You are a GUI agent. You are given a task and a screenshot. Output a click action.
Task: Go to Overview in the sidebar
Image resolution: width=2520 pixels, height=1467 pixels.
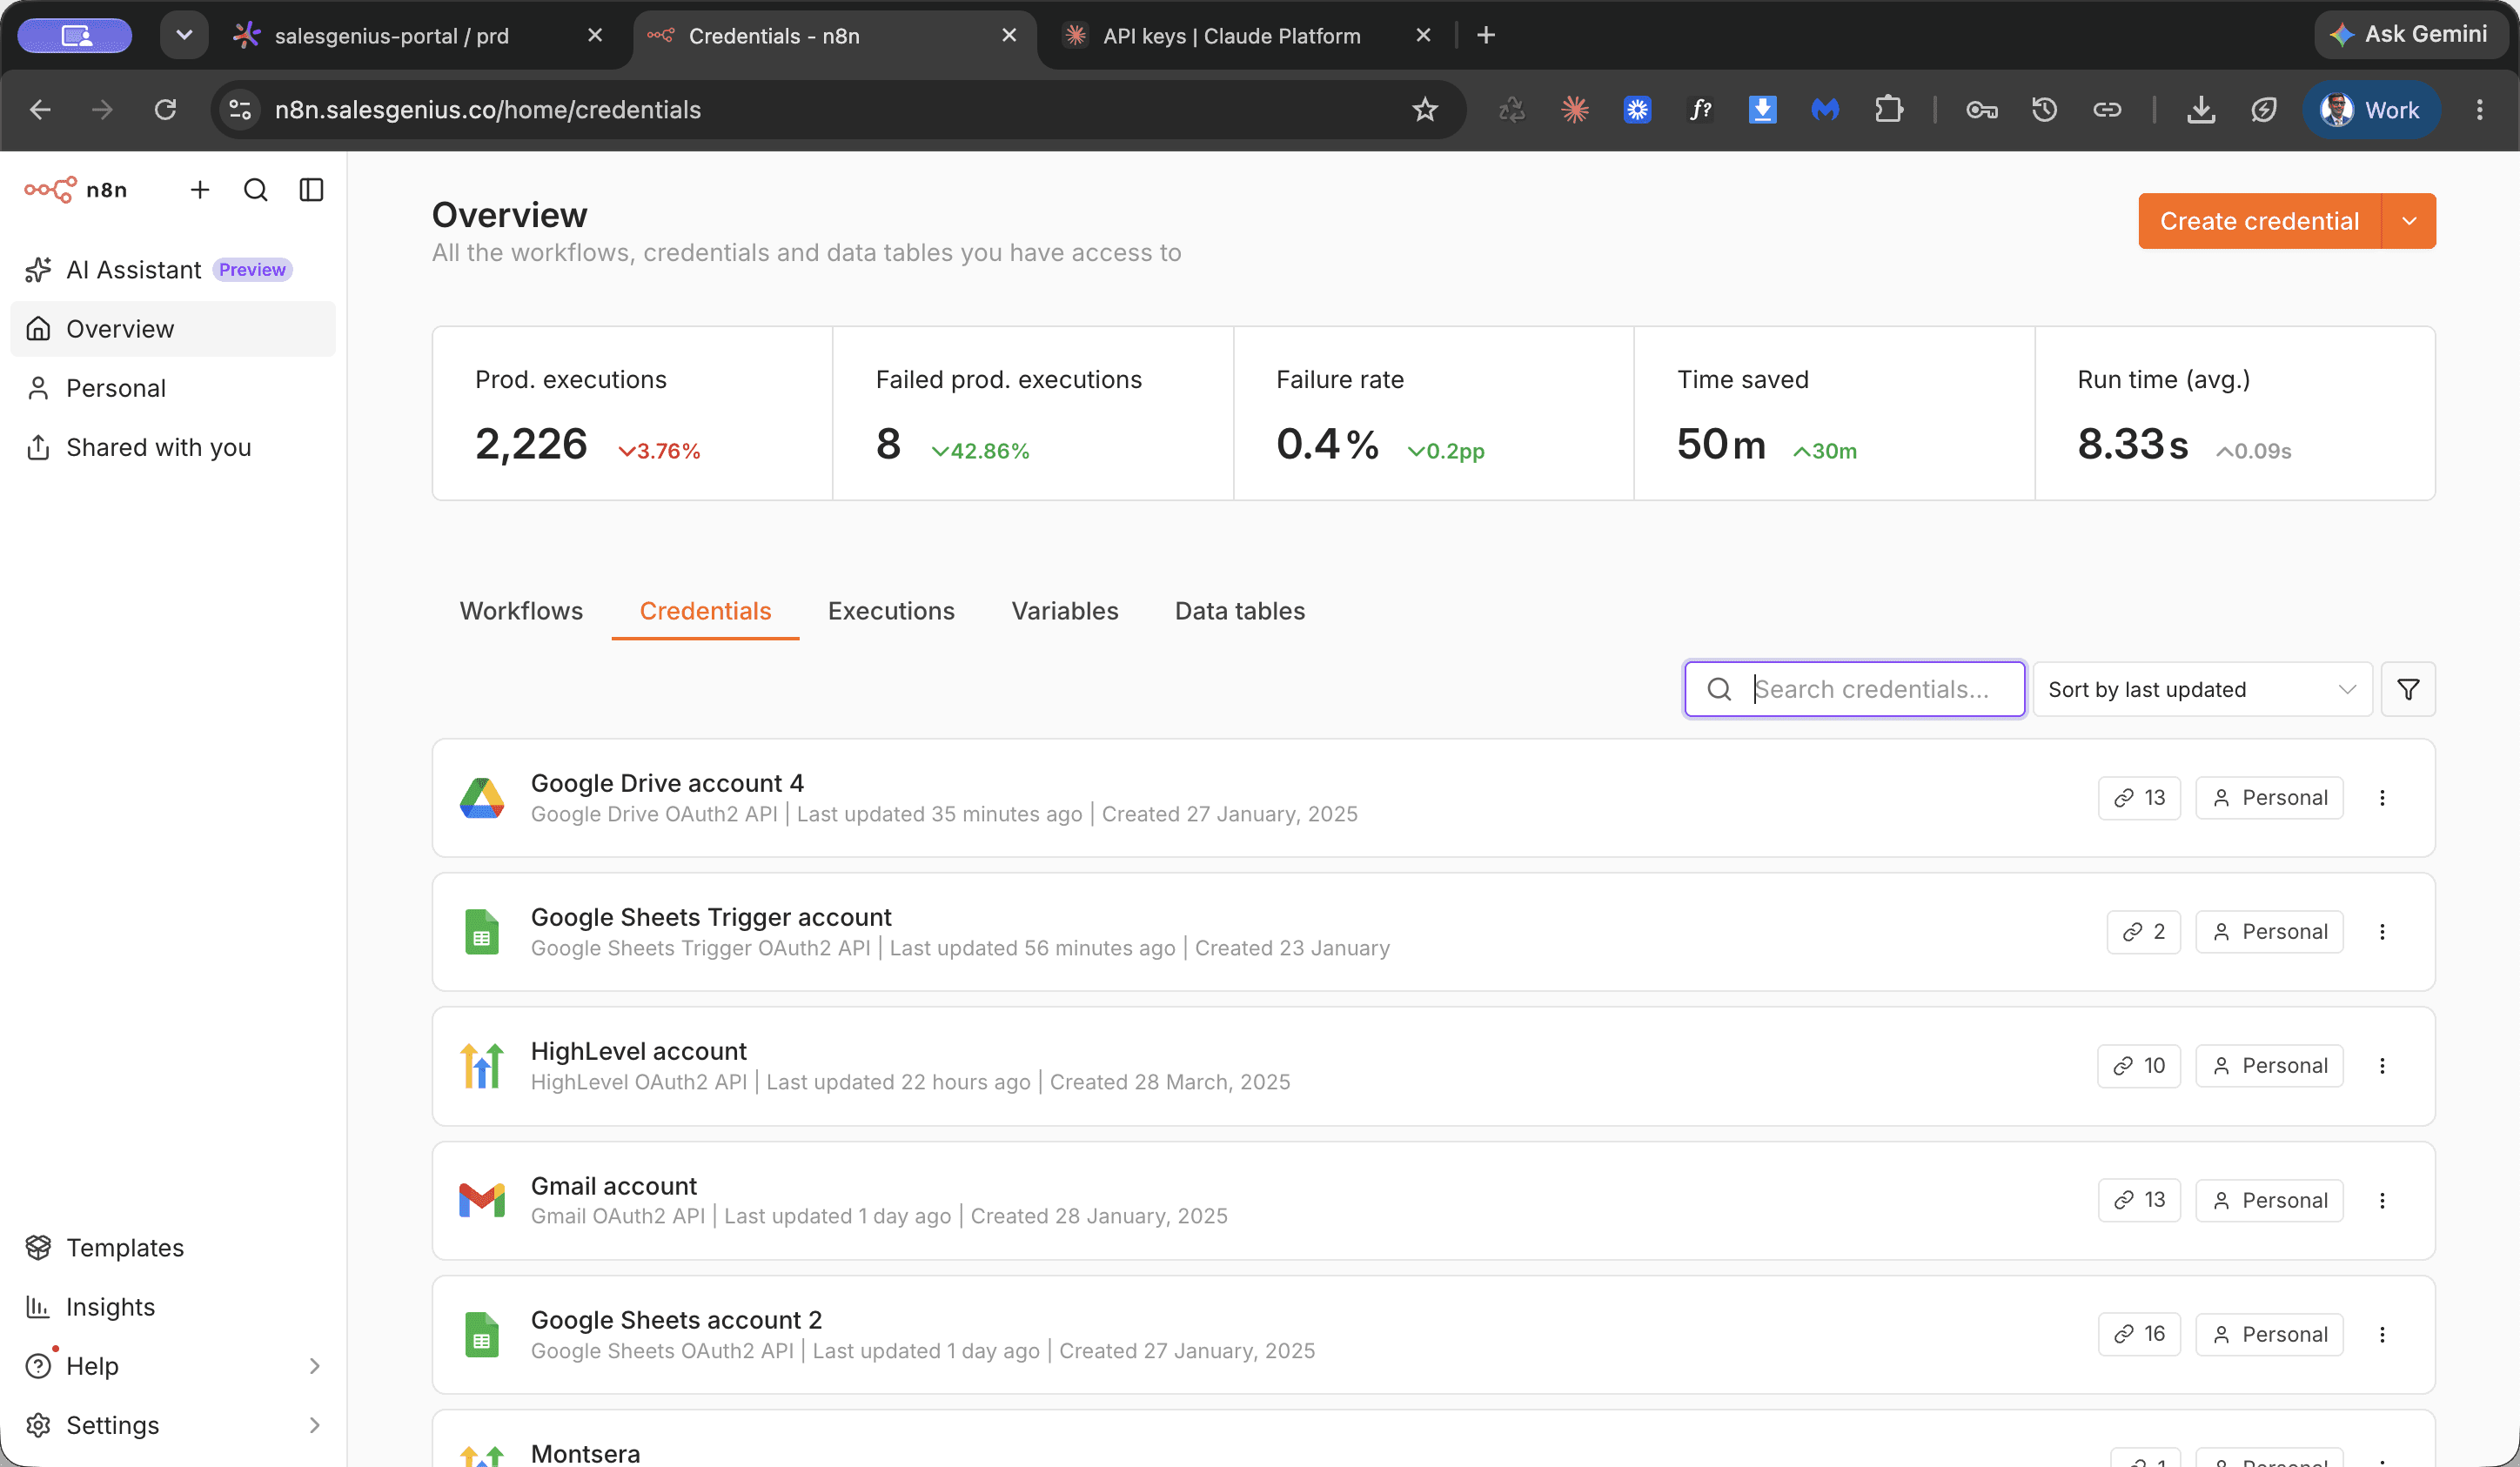tap(173, 329)
